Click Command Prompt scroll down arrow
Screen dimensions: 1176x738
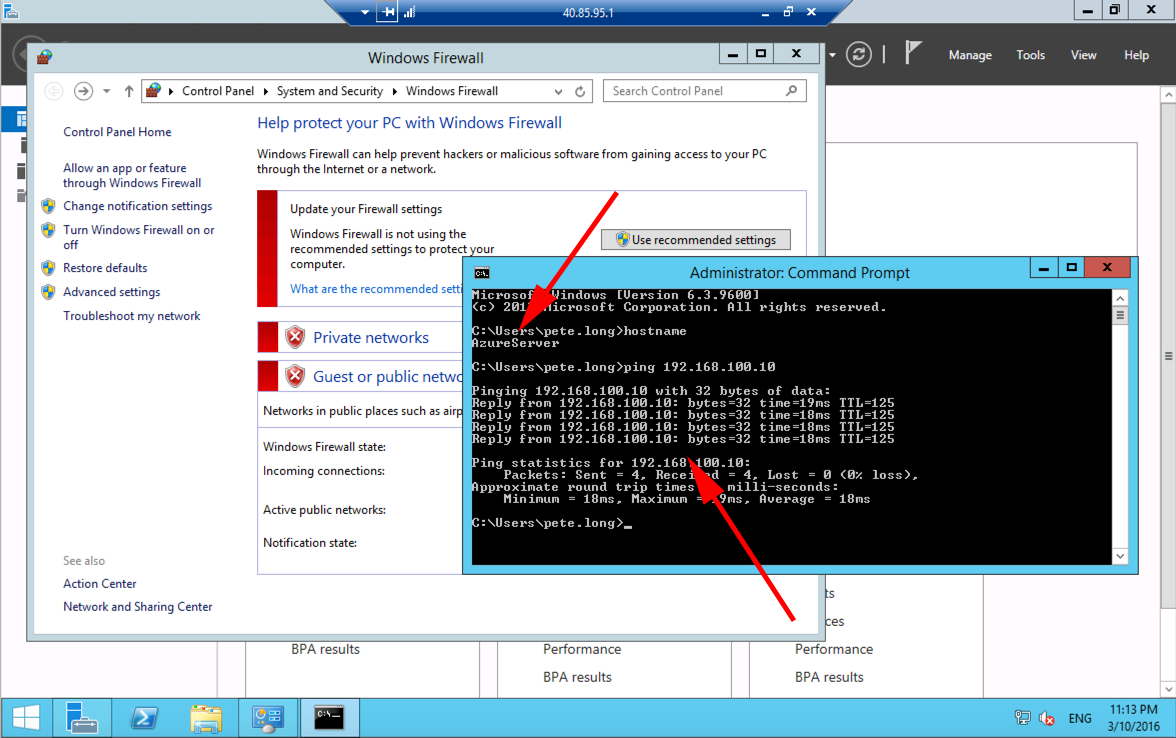[x=1120, y=556]
